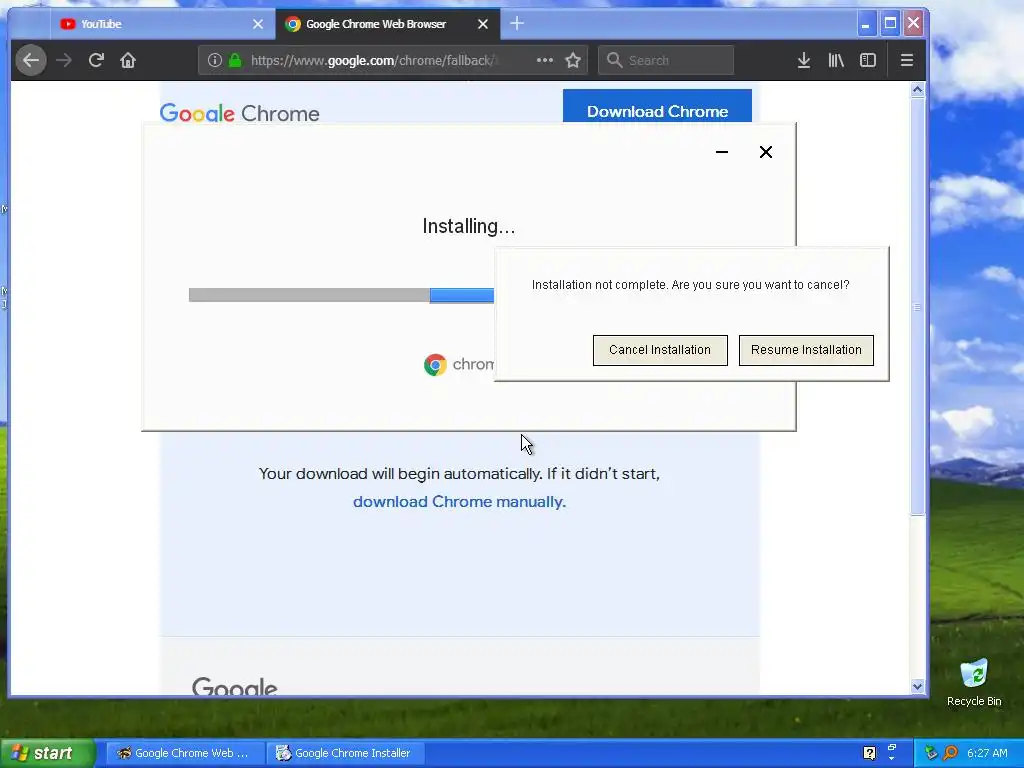1024x768 pixels.
Task: Open a new tab with the plus button
Action: point(517,24)
